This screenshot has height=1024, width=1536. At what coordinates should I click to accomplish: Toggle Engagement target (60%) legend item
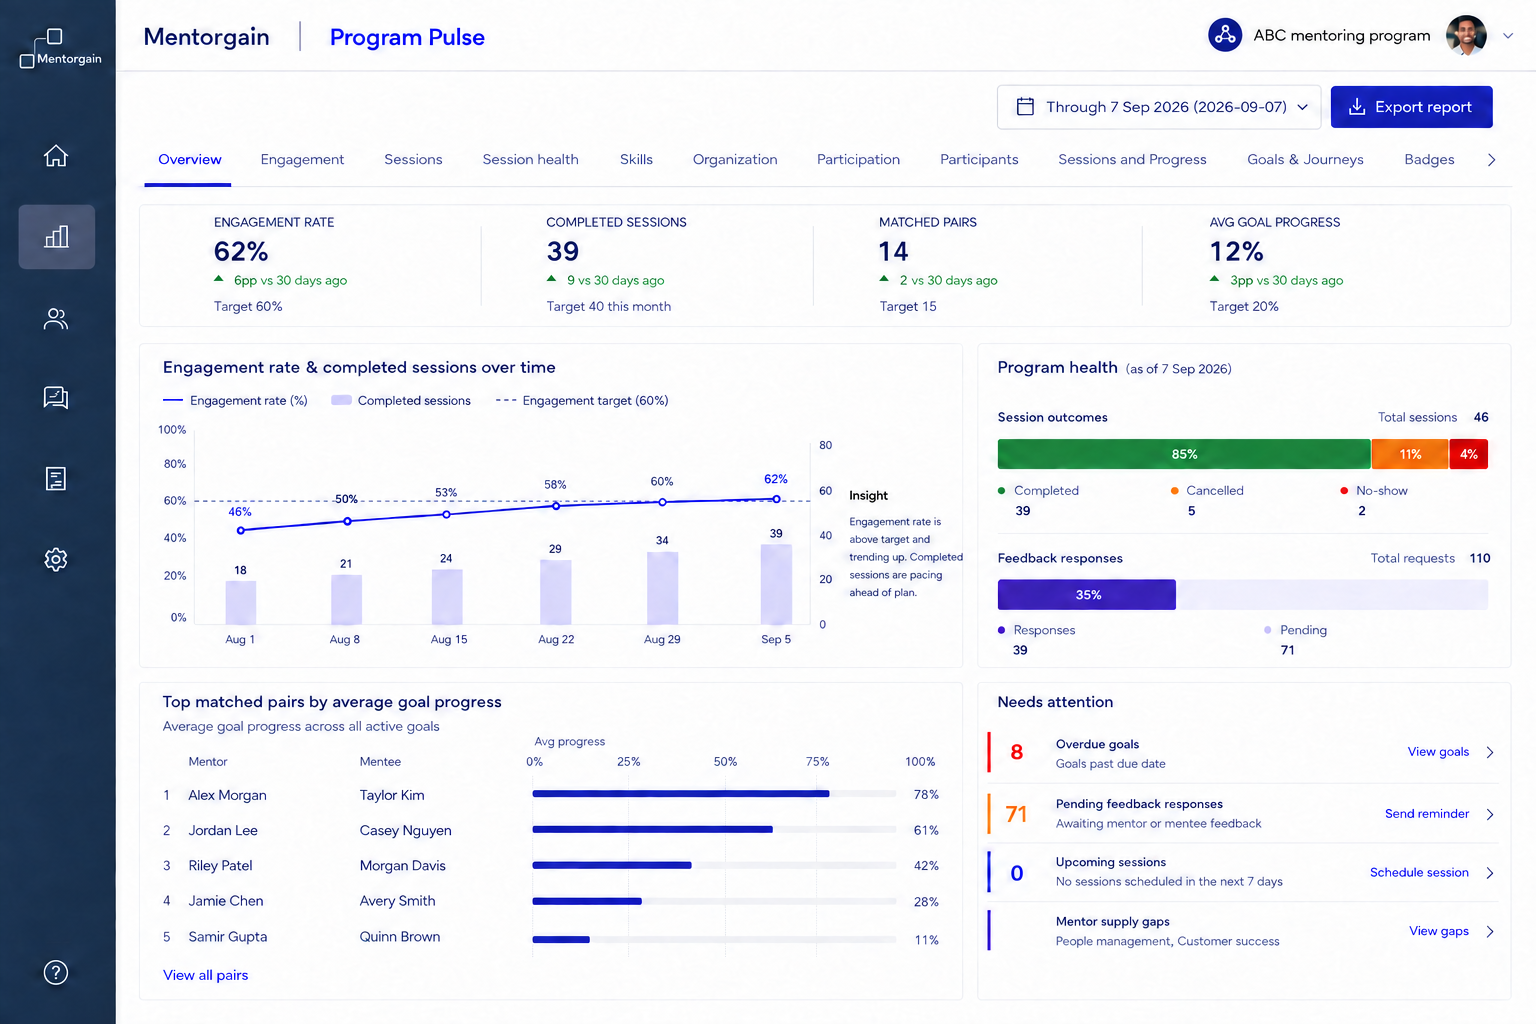(582, 401)
